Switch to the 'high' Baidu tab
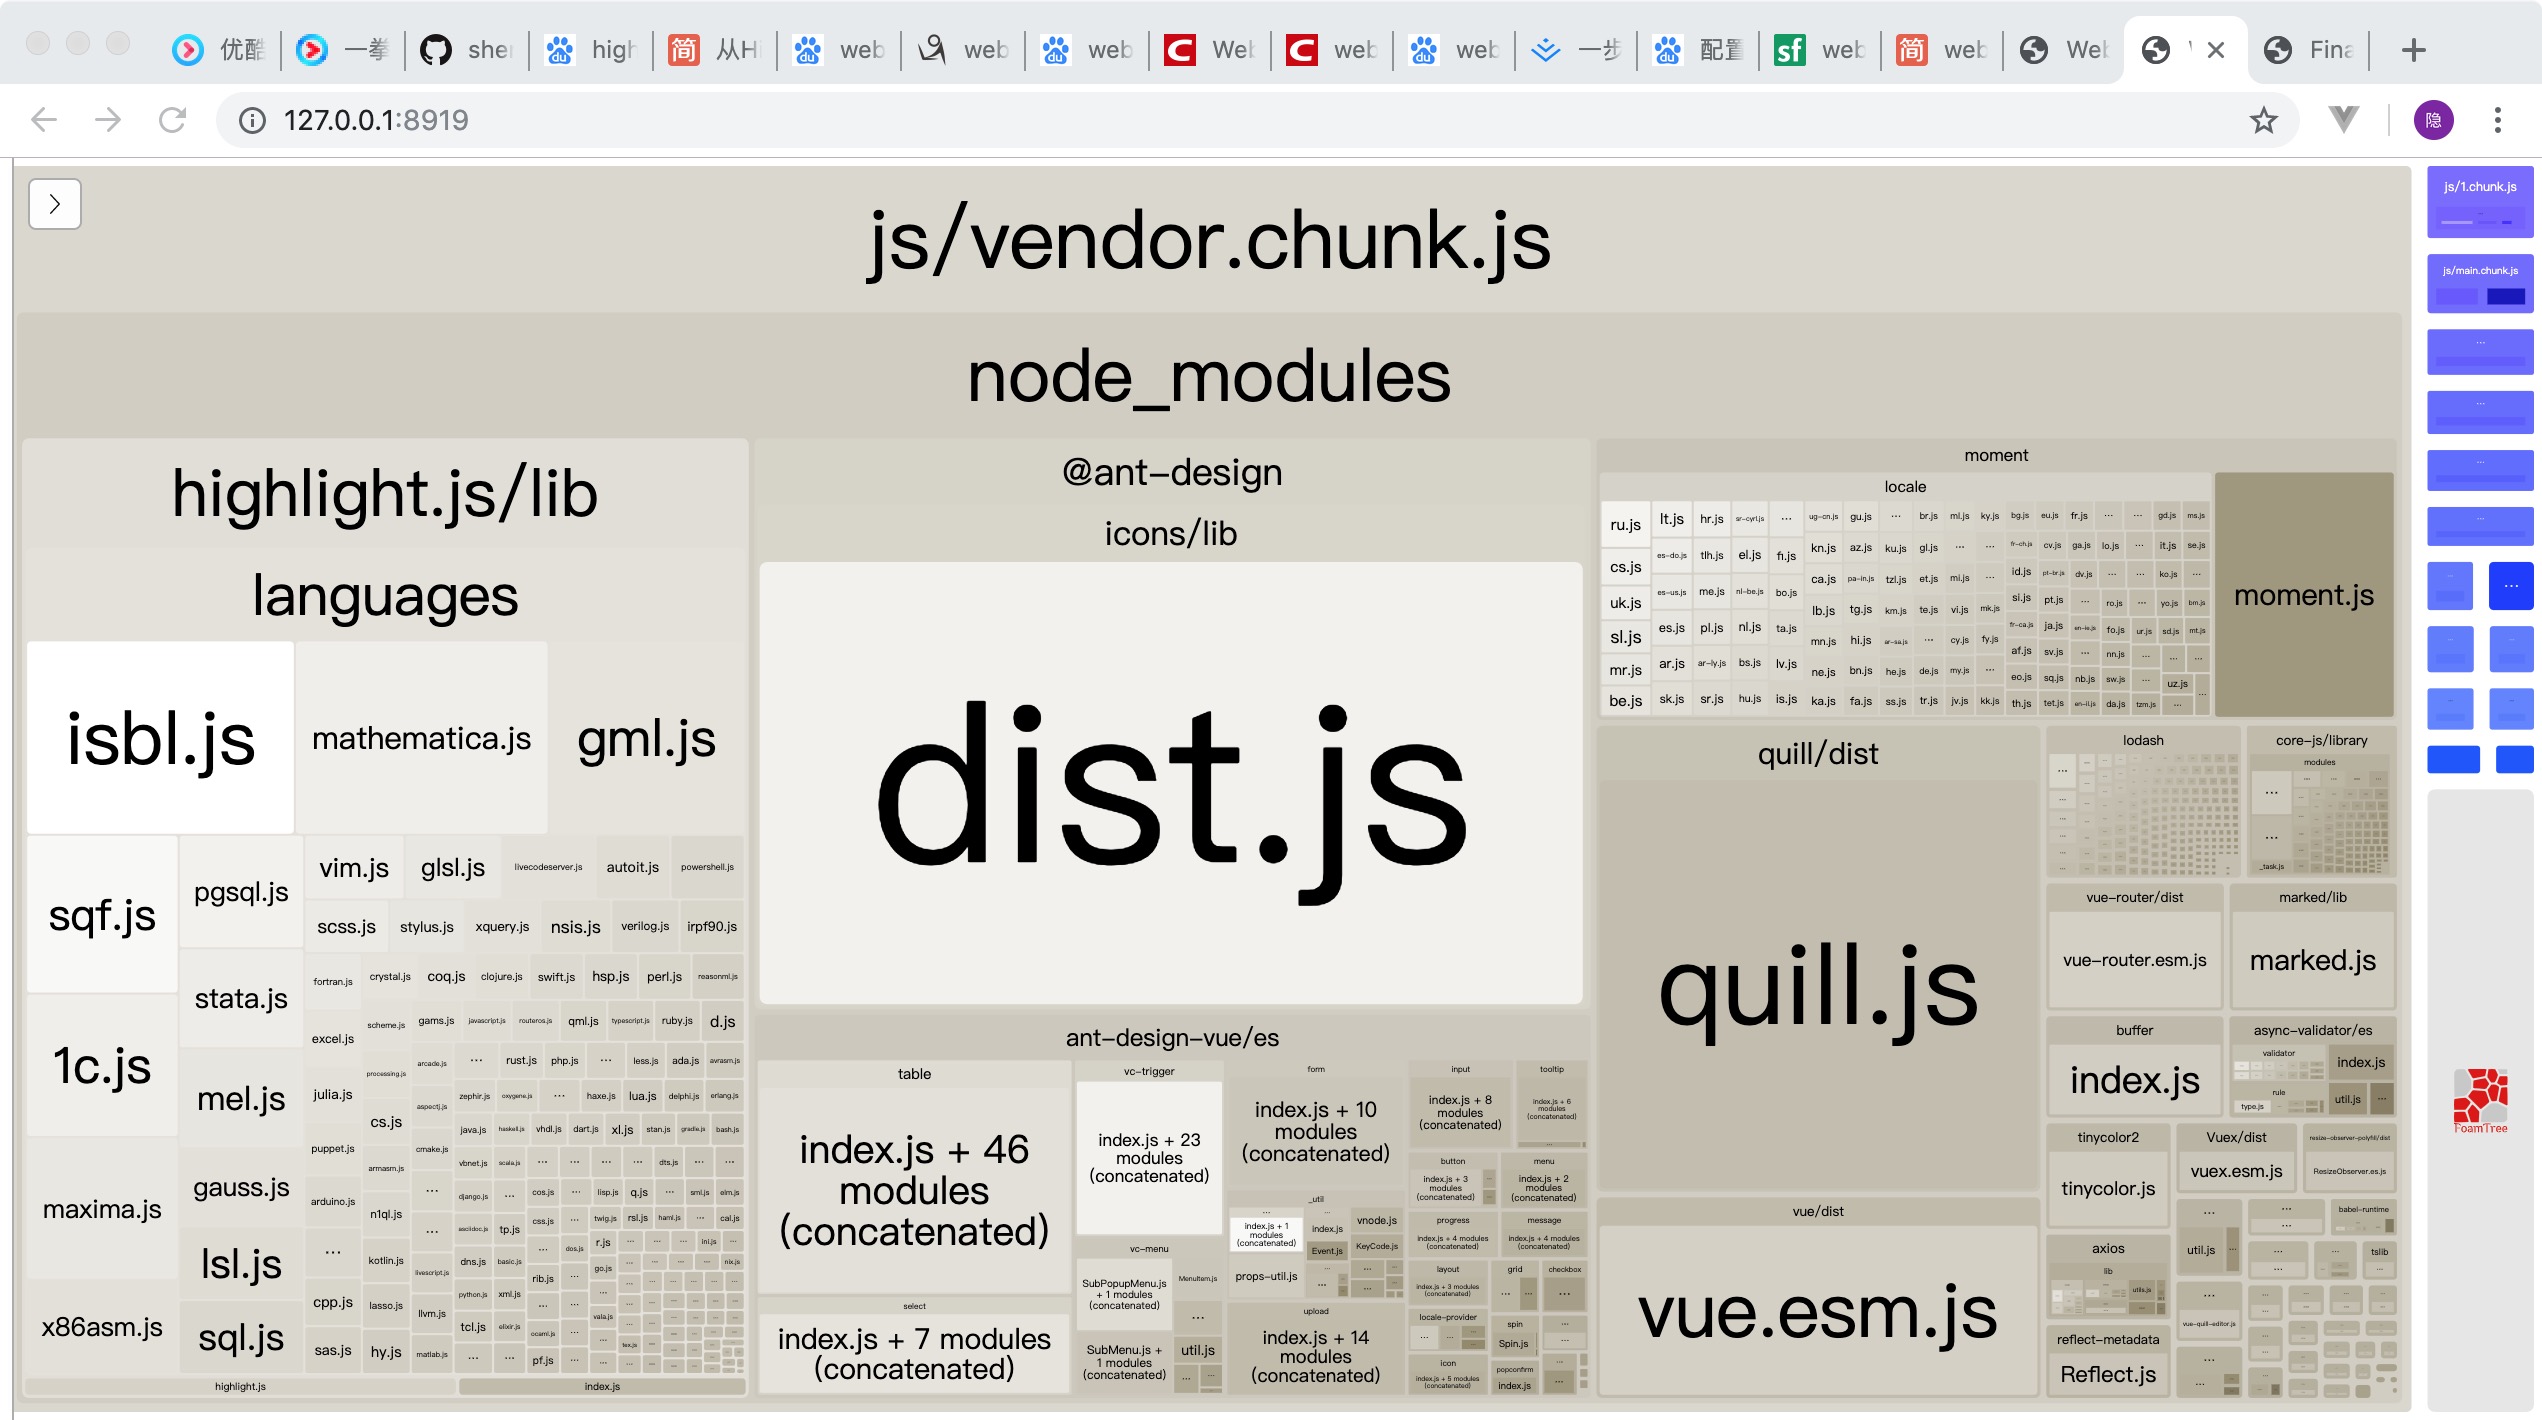 coord(592,50)
